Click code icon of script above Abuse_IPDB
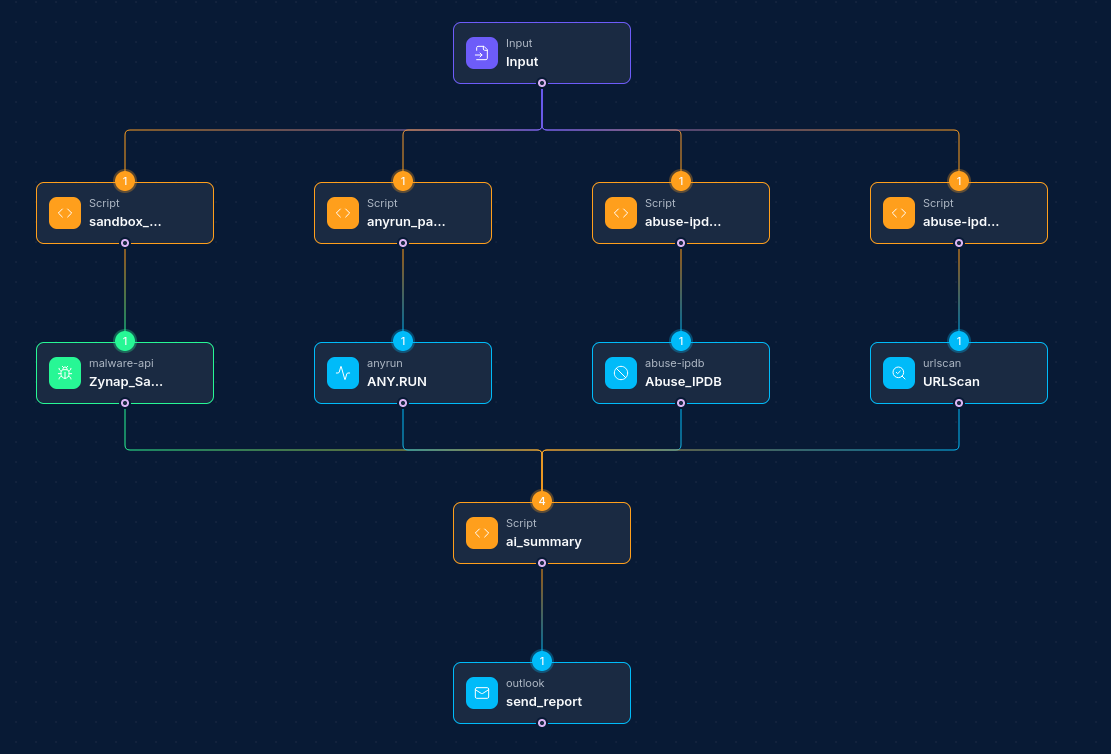Image resolution: width=1111 pixels, height=754 pixels. 621,213
